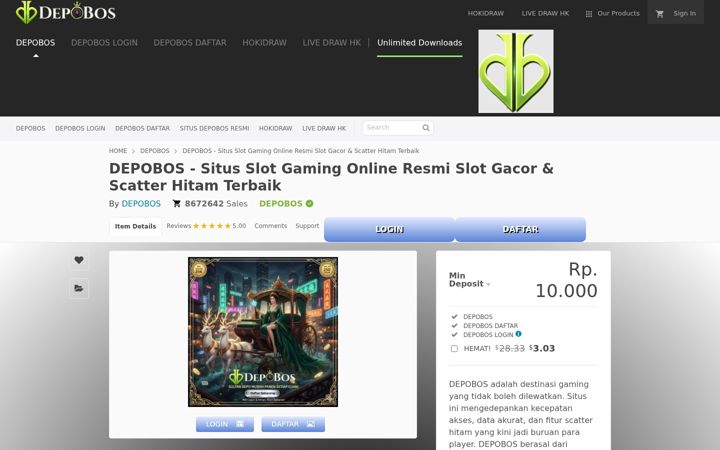
Task: Open DEPOBOS LOGIN in gray sub-navigation
Action: click(80, 128)
